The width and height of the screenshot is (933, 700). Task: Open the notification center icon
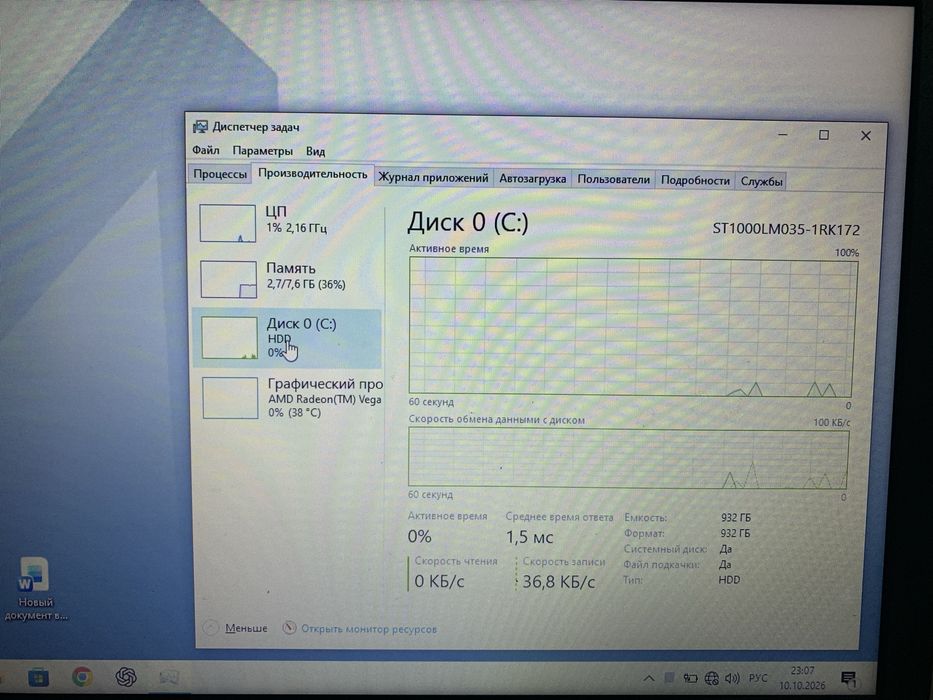tap(849, 679)
